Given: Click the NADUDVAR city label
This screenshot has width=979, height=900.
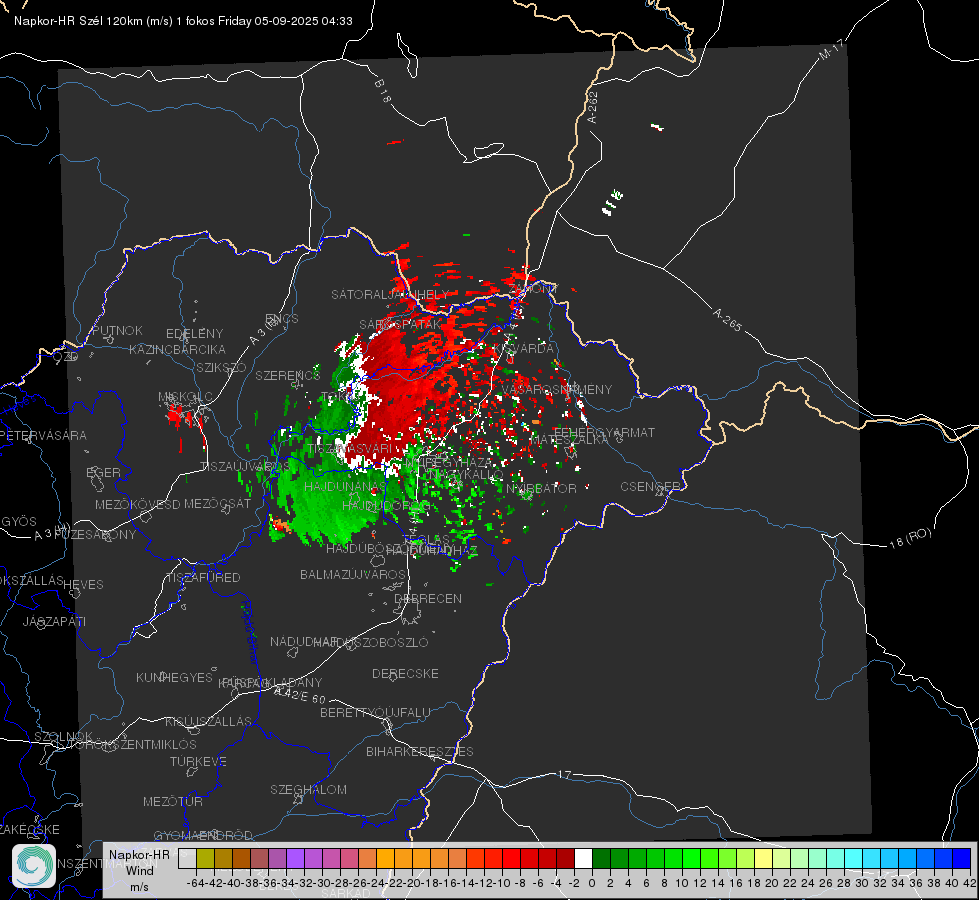Looking at the screenshot, I should click(x=303, y=641).
